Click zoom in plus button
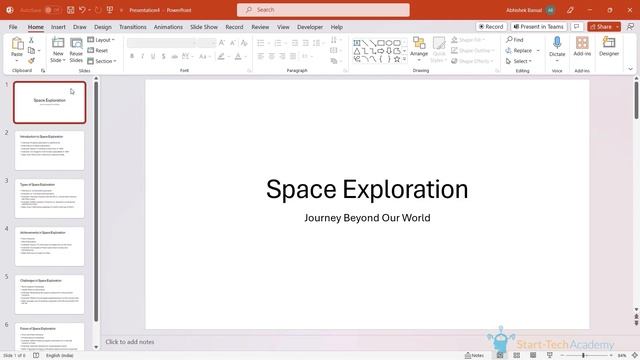This screenshot has height=360, width=640. (611, 356)
